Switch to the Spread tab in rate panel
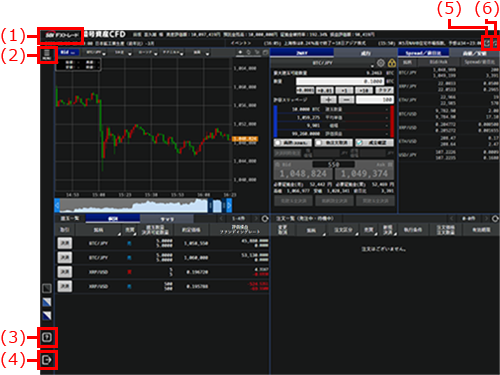This screenshot has width=500, height=375. point(423,53)
